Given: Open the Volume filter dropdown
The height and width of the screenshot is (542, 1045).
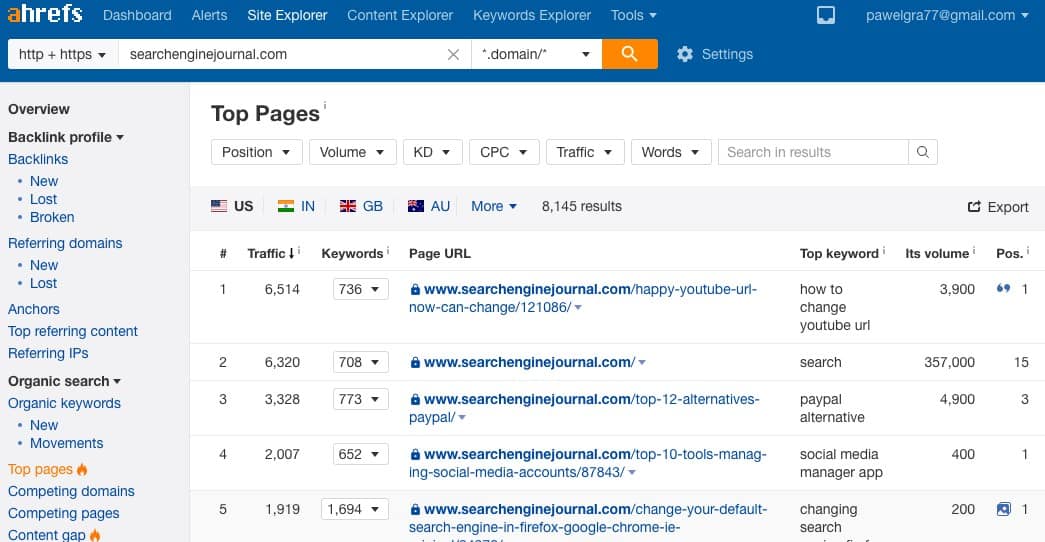Looking at the screenshot, I should [353, 152].
